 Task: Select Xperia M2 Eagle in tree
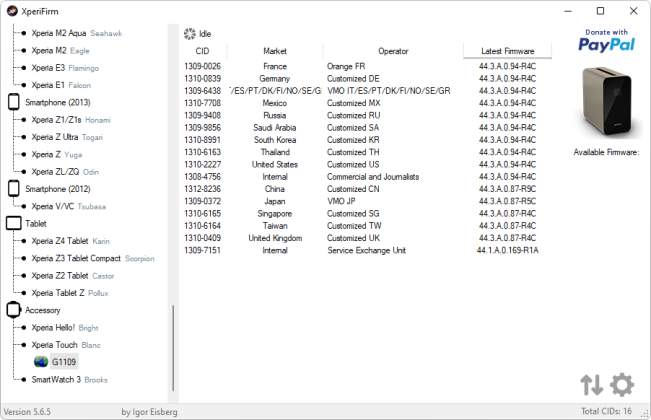coord(61,51)
